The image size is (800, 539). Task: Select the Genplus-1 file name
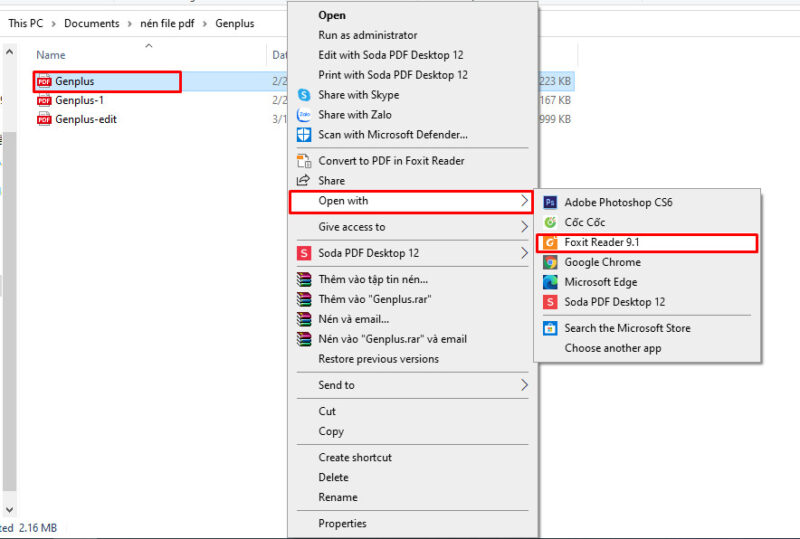click(79, 101)
